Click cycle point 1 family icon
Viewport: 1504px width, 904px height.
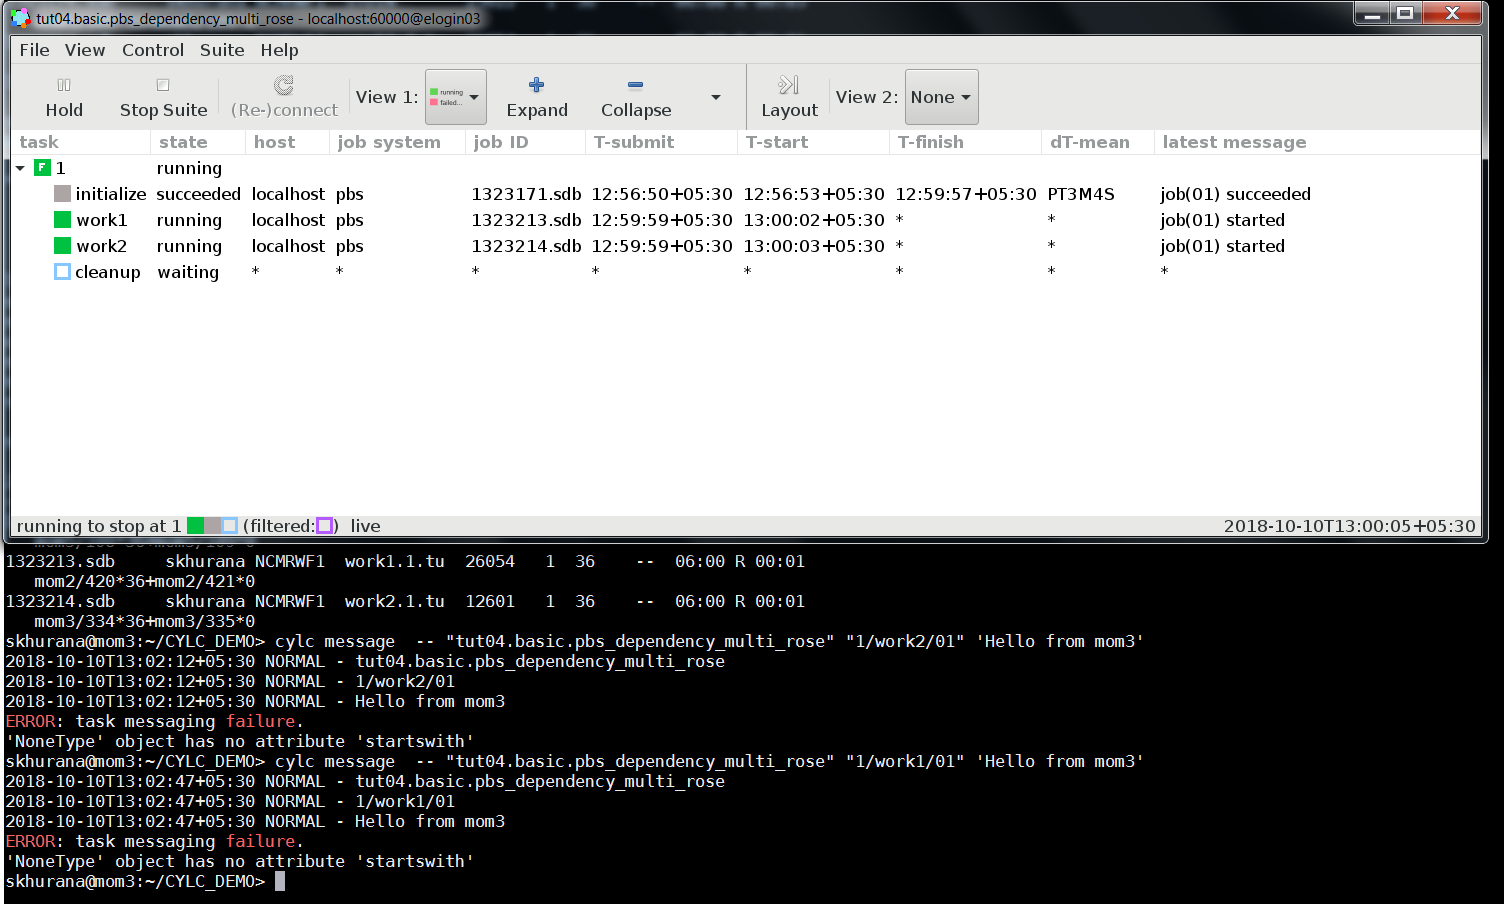42,167
